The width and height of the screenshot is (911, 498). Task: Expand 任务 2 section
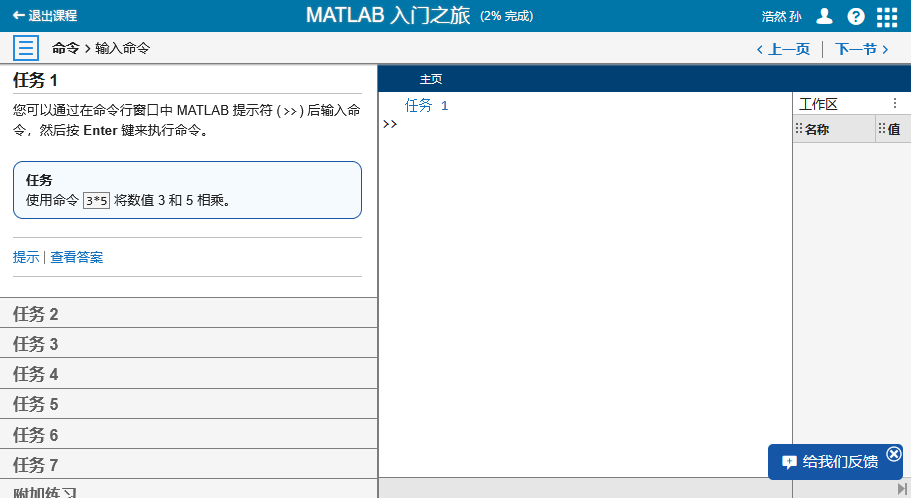(x=188, y=314)
